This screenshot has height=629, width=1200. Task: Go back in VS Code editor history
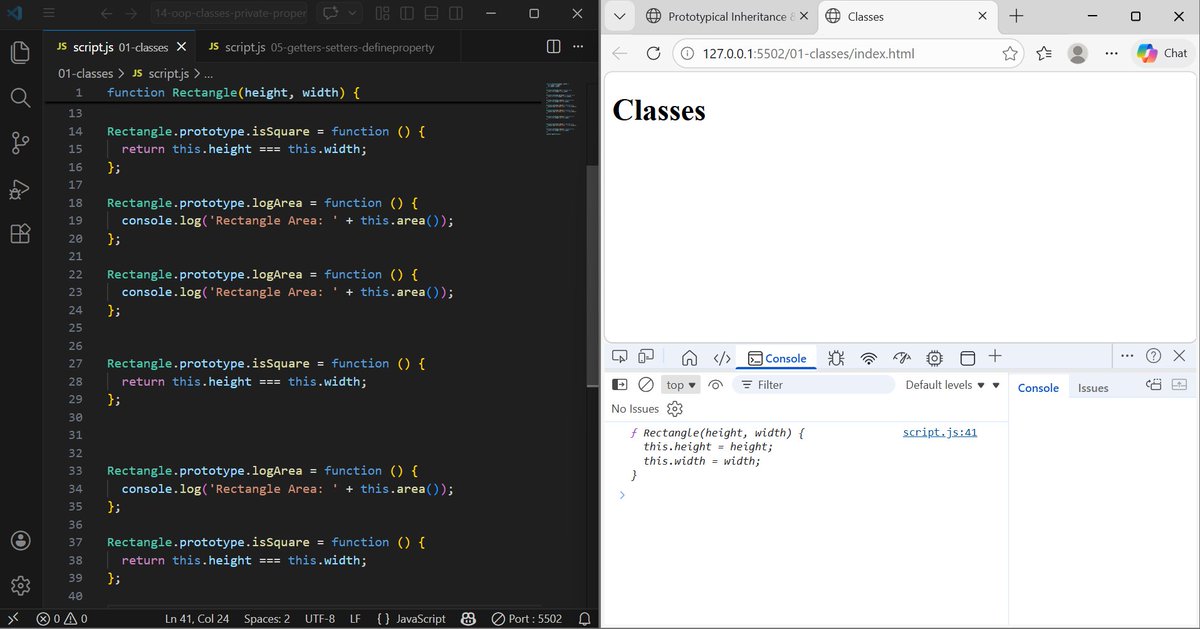tap(106, 14)
